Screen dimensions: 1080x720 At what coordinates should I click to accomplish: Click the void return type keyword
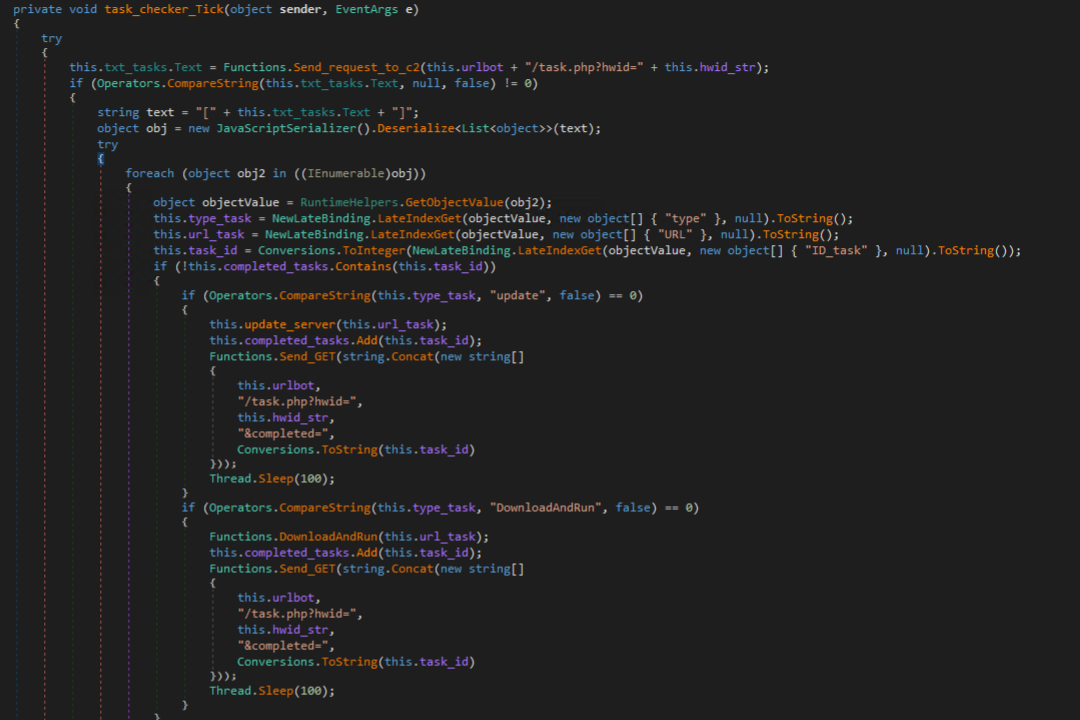click(x=83, y=10)
